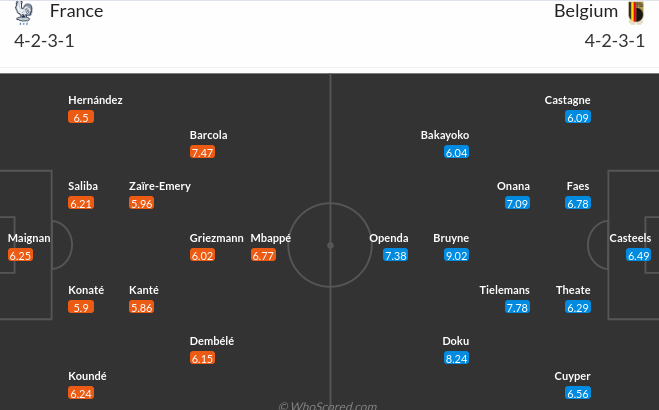
Task: Select Zaïre-Emery's player name
Action: pyautogui.click(x=160, y=186)
